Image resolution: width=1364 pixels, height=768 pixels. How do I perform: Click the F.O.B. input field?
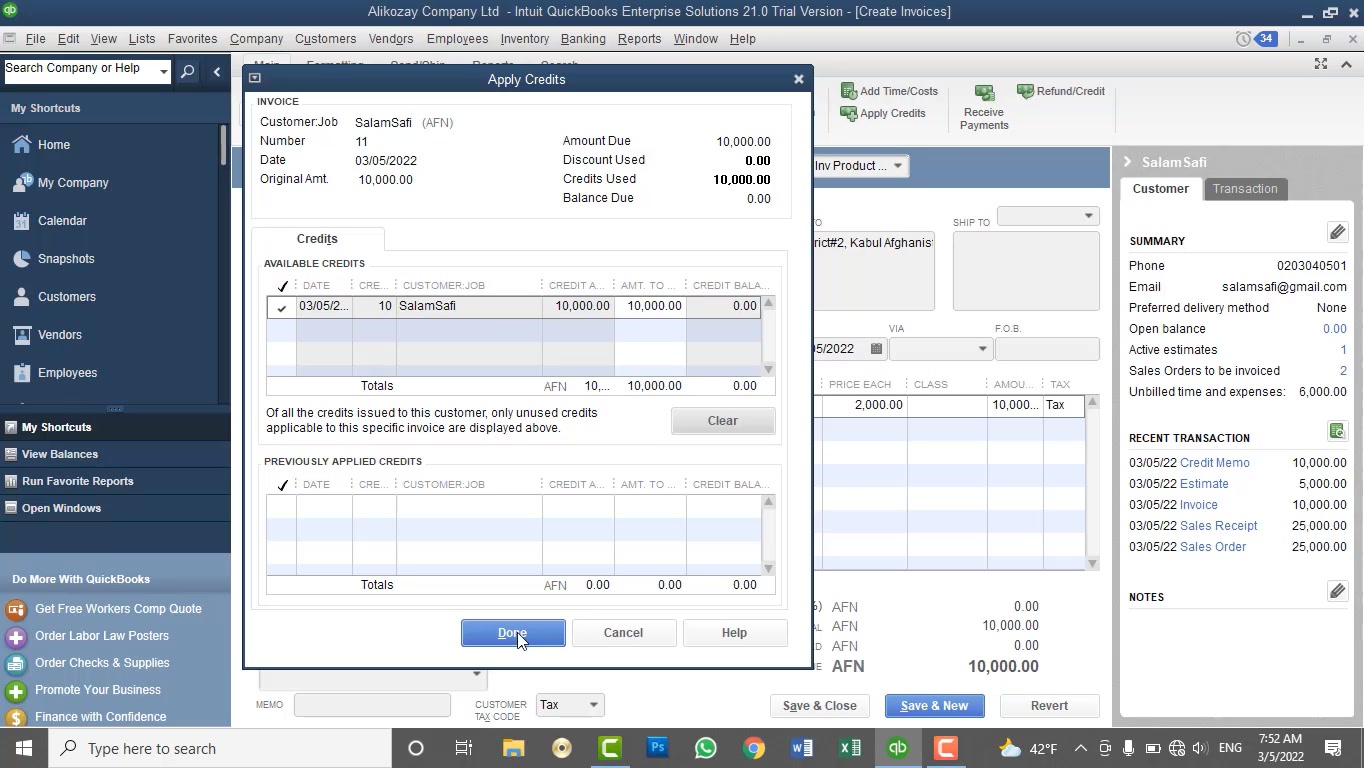[x=1047, y=349]
